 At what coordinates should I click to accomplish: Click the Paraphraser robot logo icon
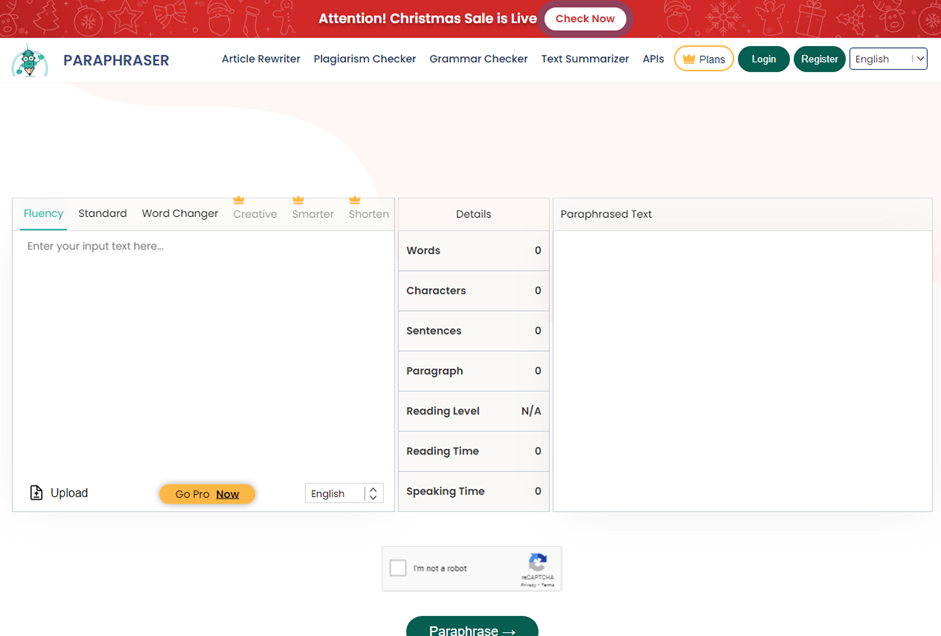(30, 61)
